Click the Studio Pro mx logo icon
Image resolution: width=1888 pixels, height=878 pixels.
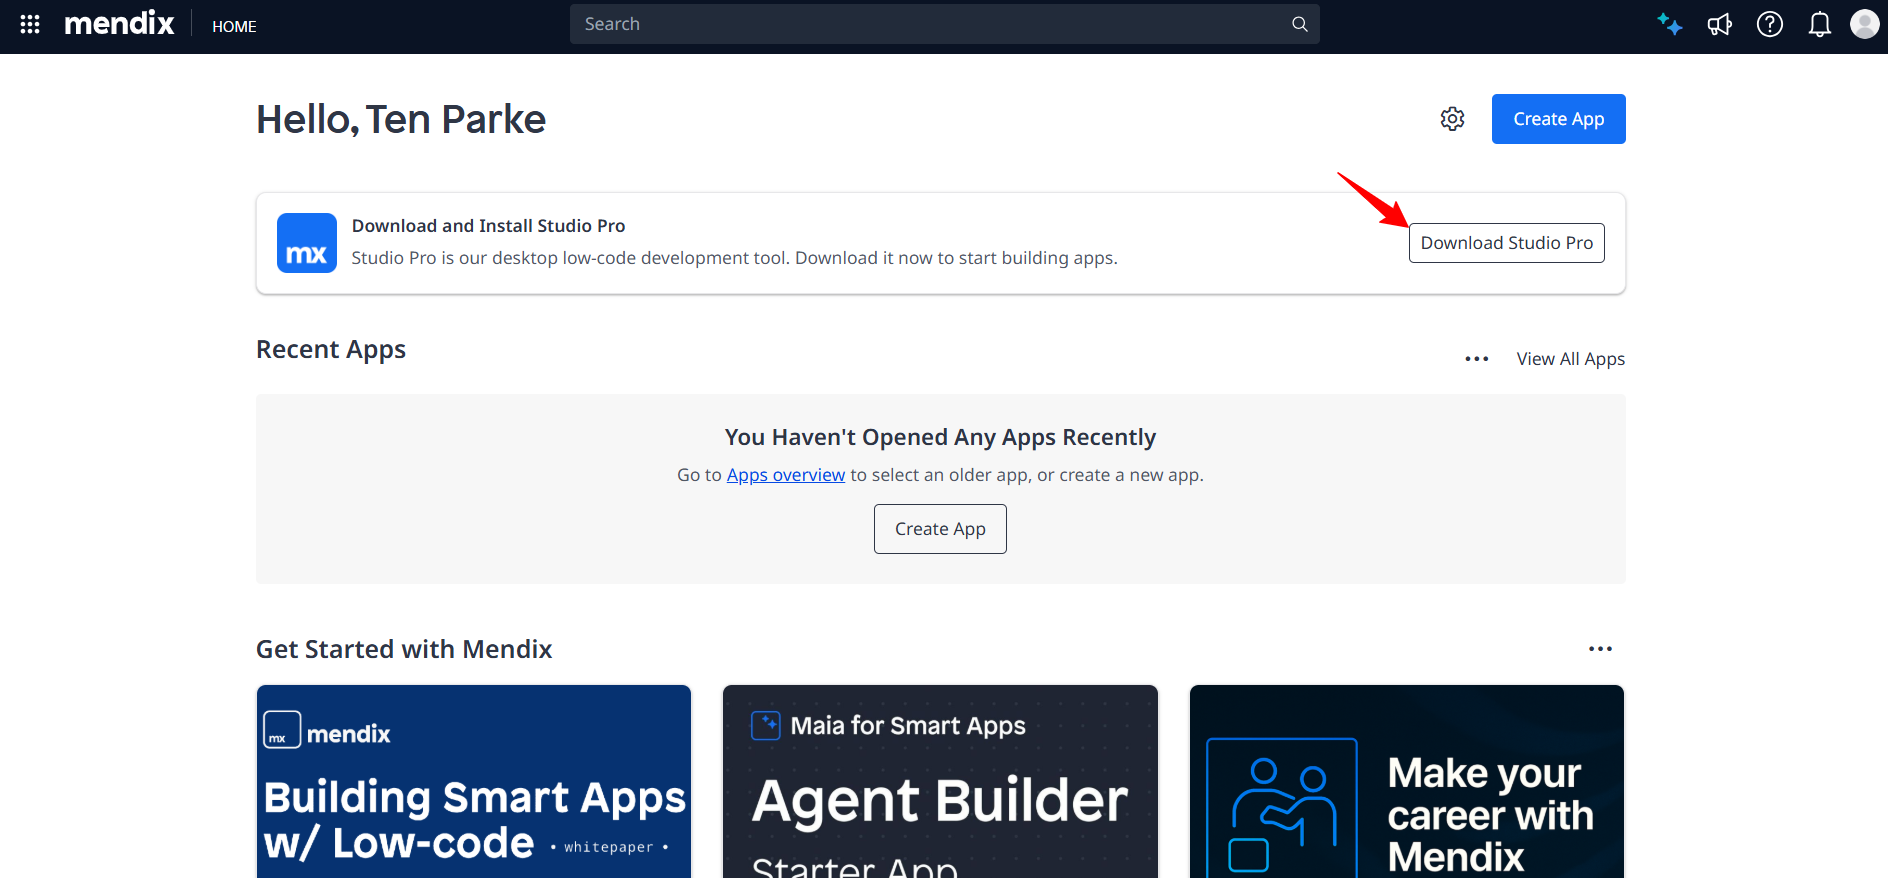pyautogui.click(x=306, y=243)
